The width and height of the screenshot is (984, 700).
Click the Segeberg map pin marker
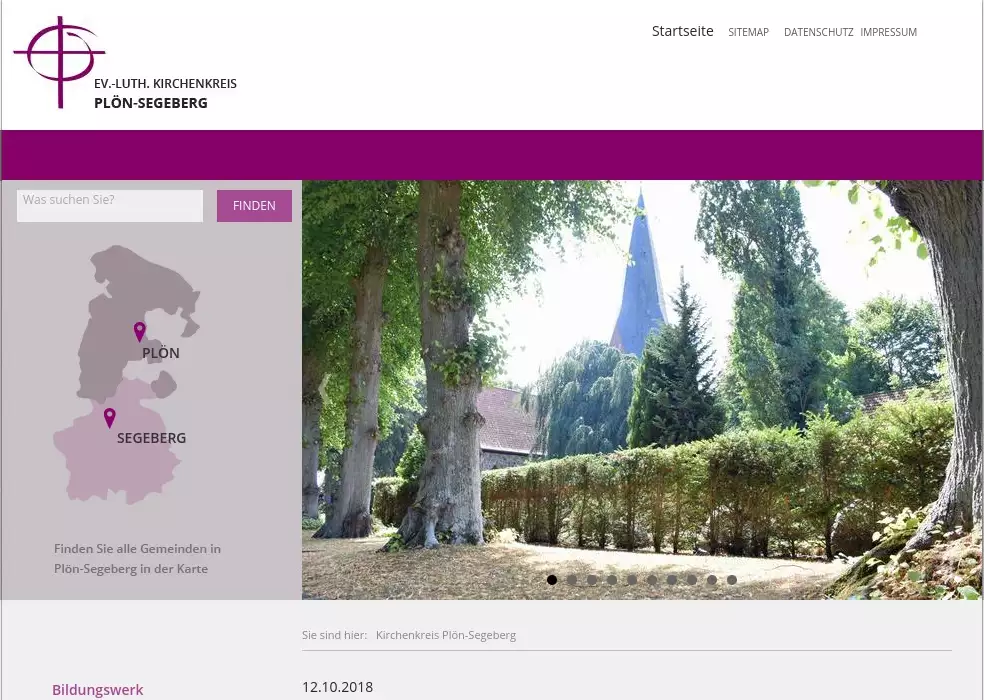point(109,417)
